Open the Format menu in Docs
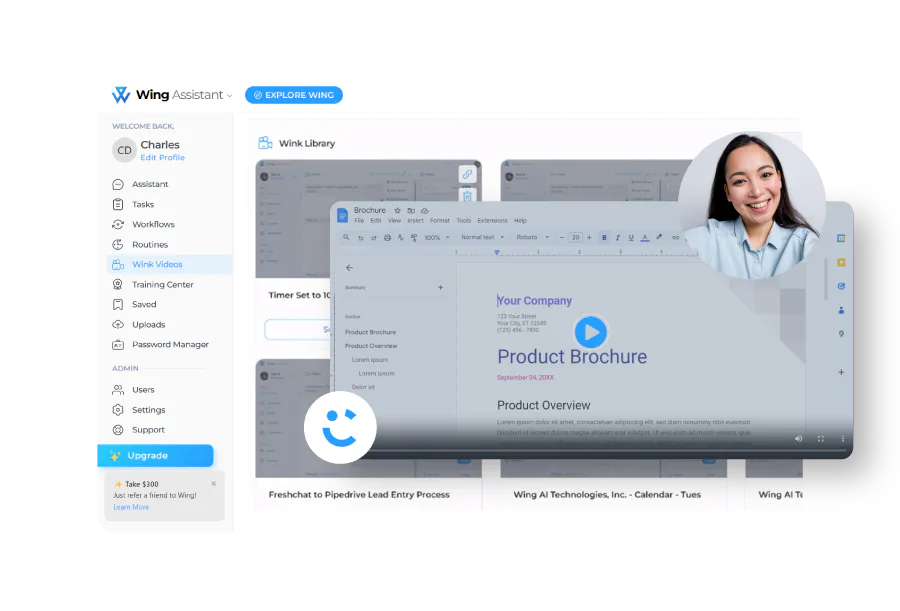This screenshot has width=900, height=611. tap(440, 221)
